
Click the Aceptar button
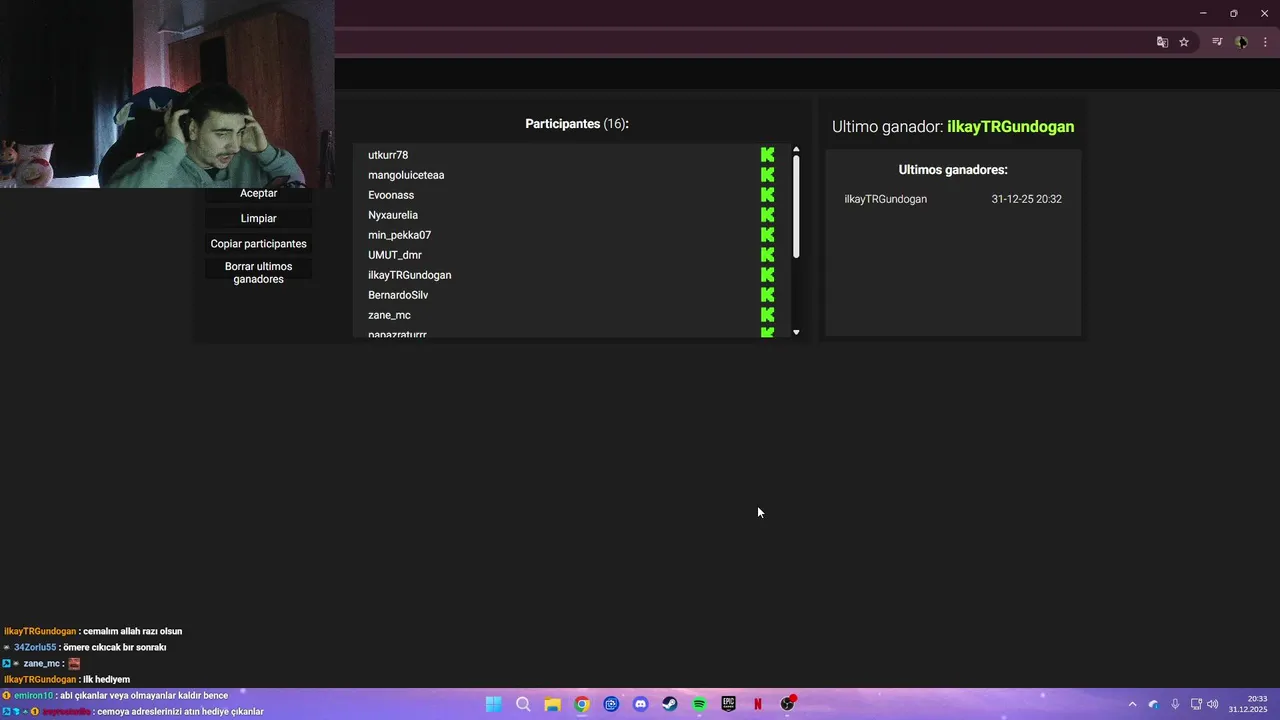pyautogui.click(x=258, y=193)
